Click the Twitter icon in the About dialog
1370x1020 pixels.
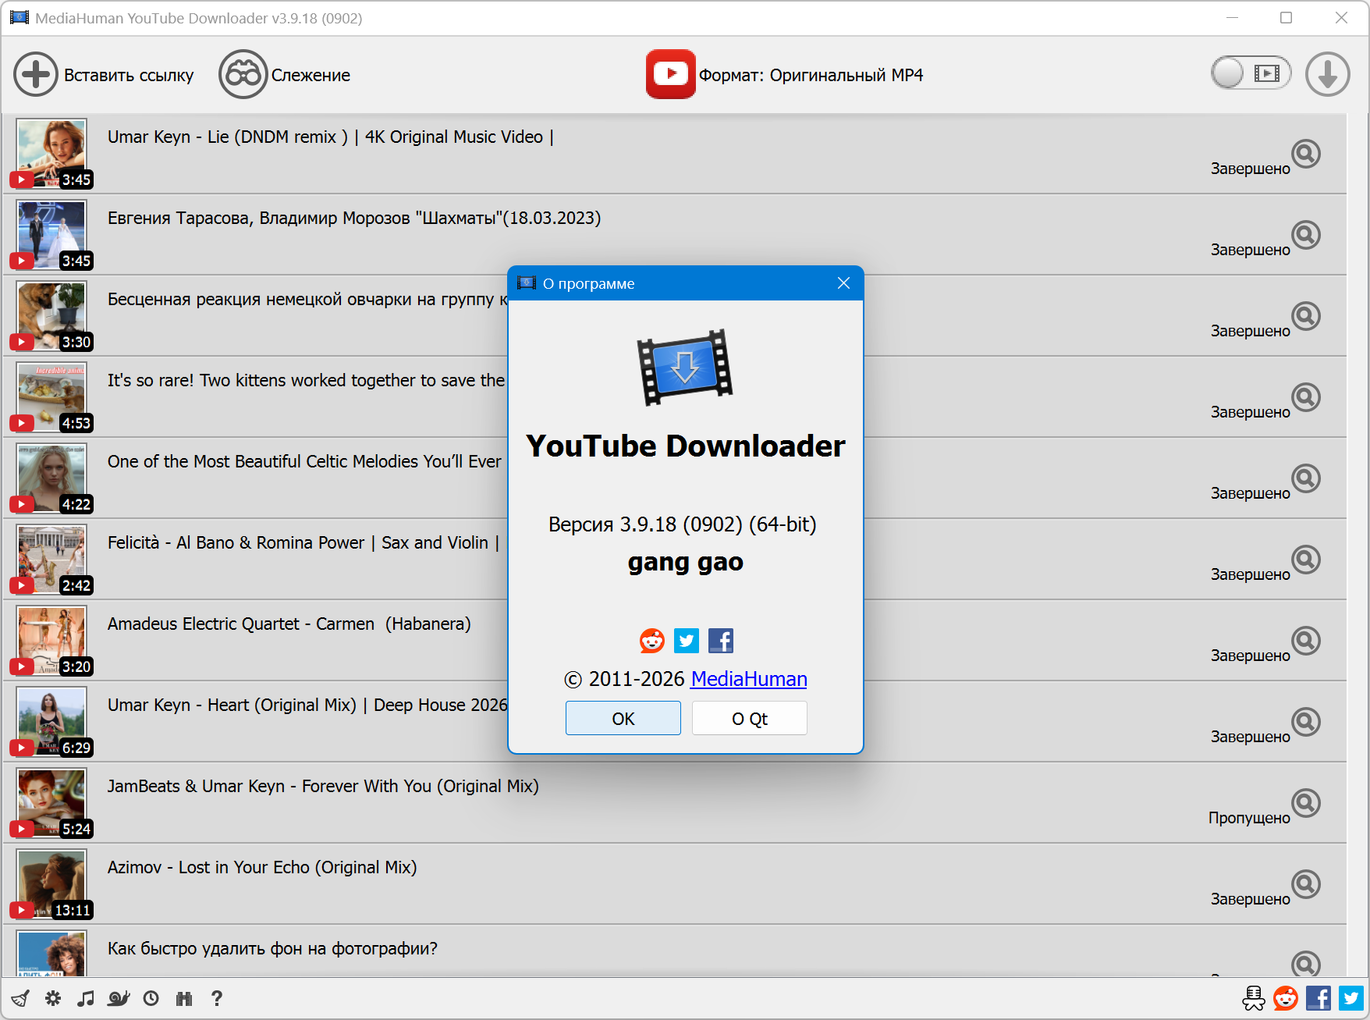coord(686,641)
